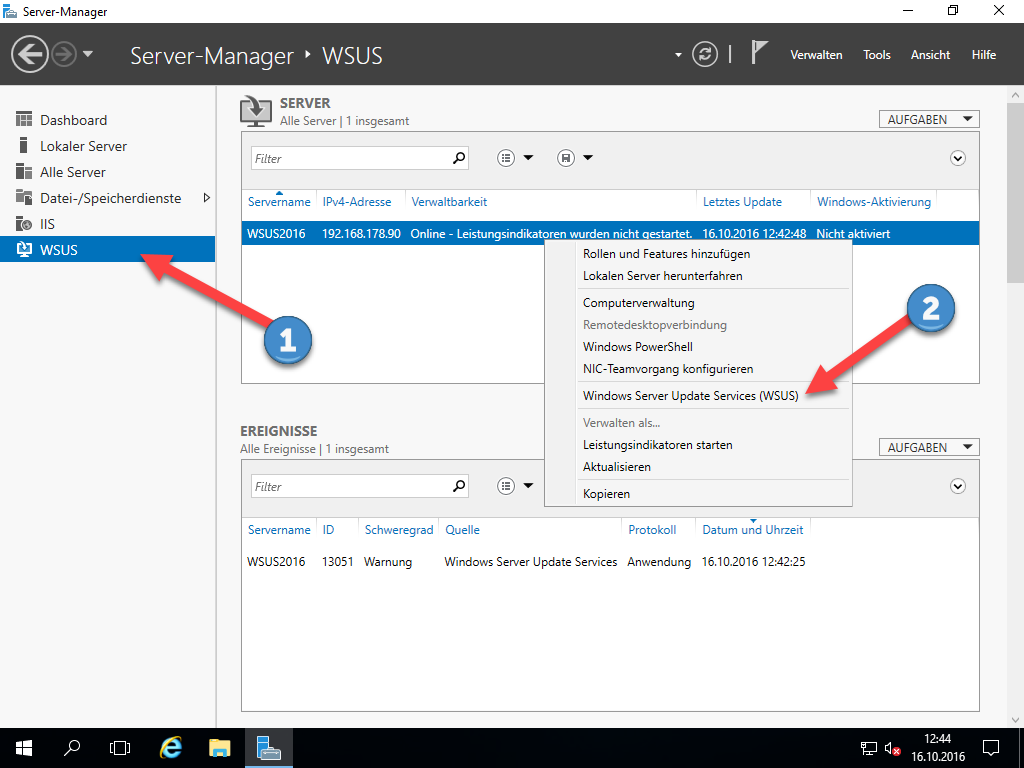Select WSUS in the sidebar
1024x768 pixels.
point(108,249)
